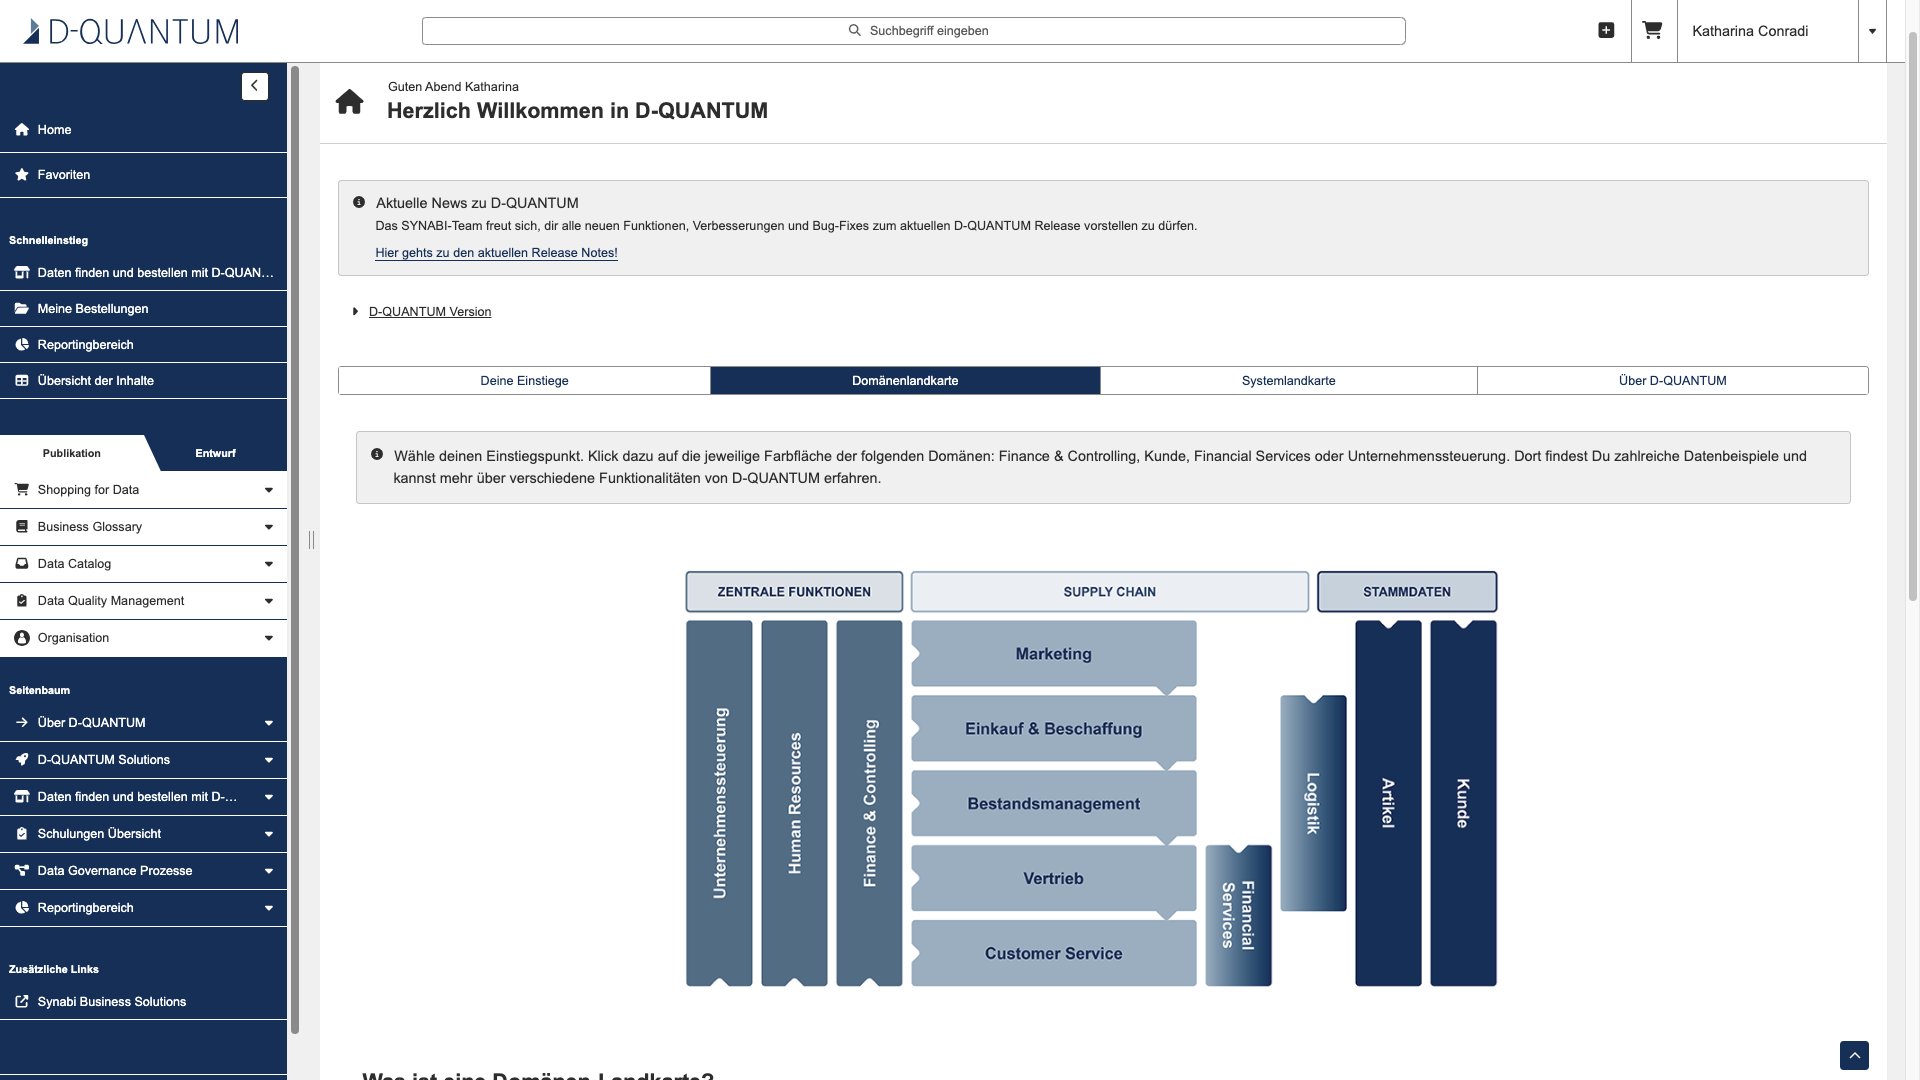Select the Publikation sidebar tab
Image resolution: width=1920 pixels, height=1080 pixels.
[72, 453]
